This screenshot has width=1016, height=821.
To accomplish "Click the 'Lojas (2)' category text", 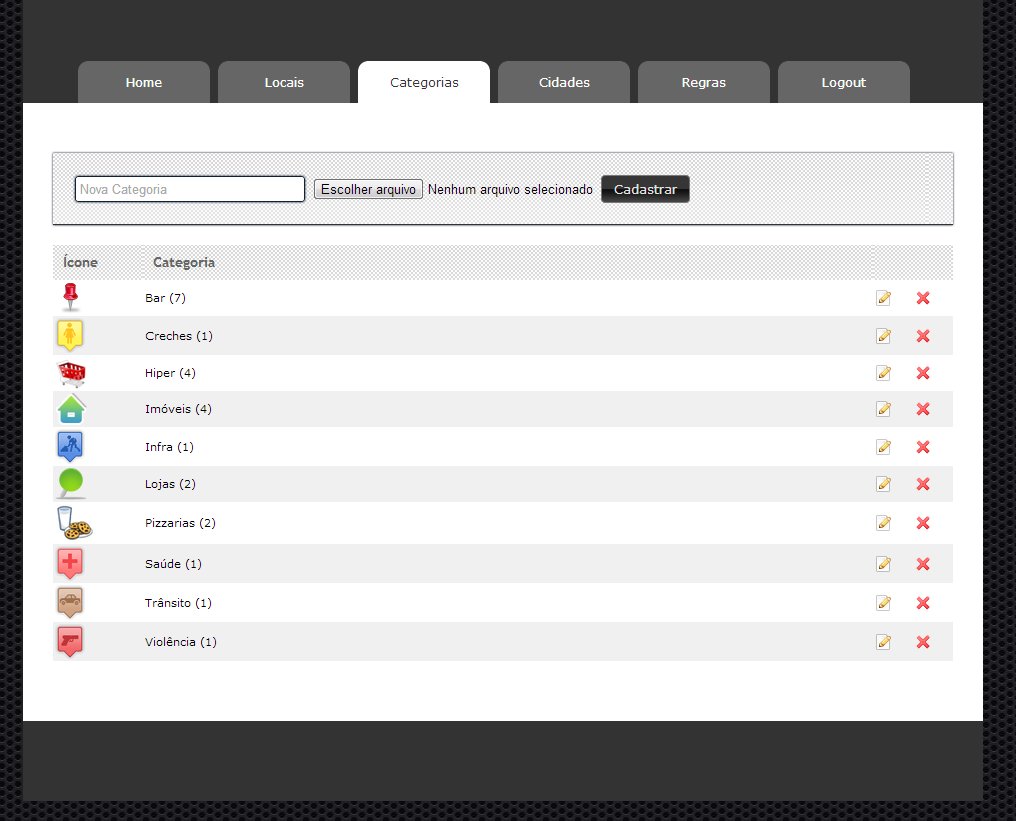I will tap(170, 484).
